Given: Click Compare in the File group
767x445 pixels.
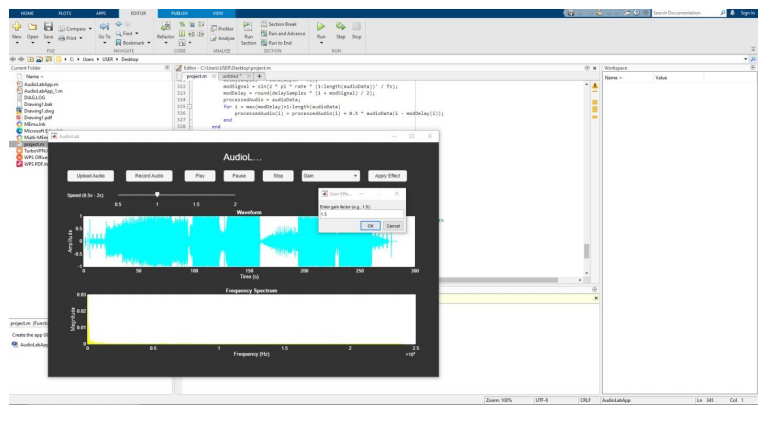Looking at the screenshot, I should click(75, 29).
